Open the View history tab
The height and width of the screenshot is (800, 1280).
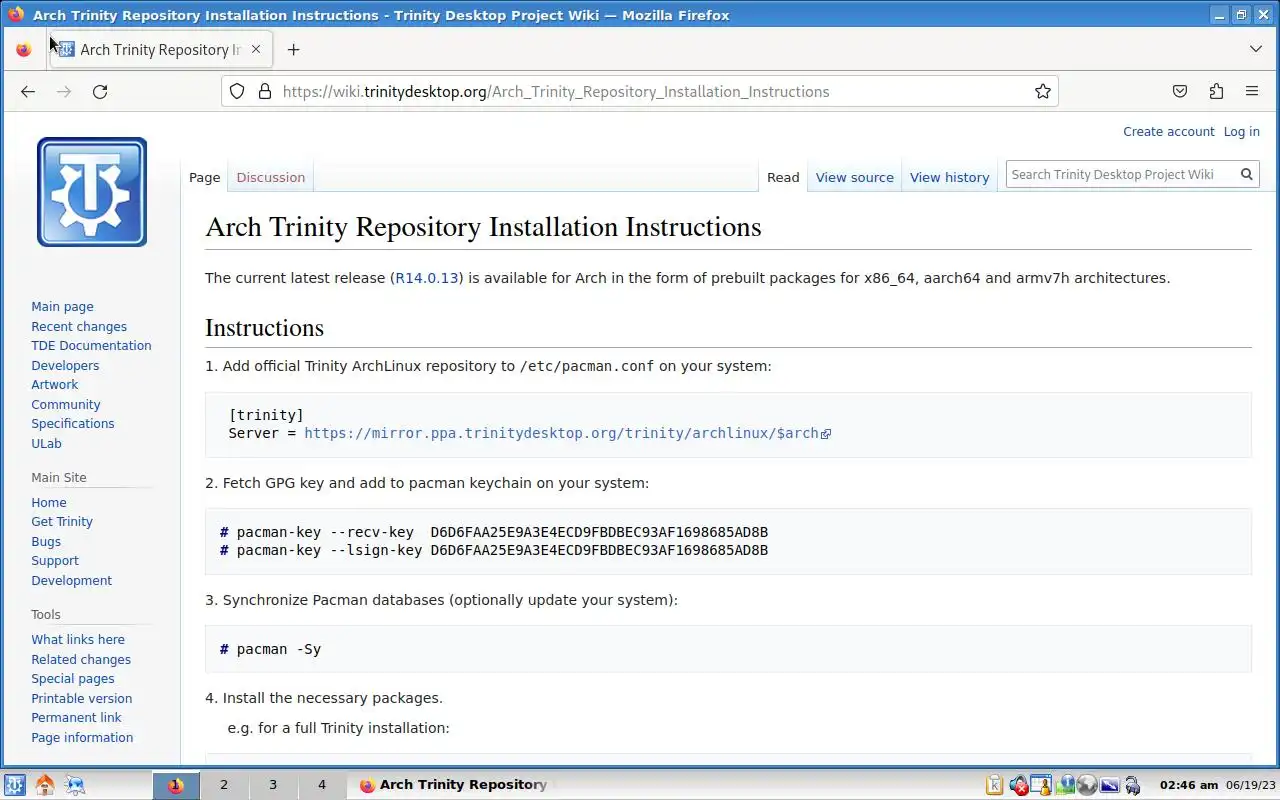tap(950, 177)
